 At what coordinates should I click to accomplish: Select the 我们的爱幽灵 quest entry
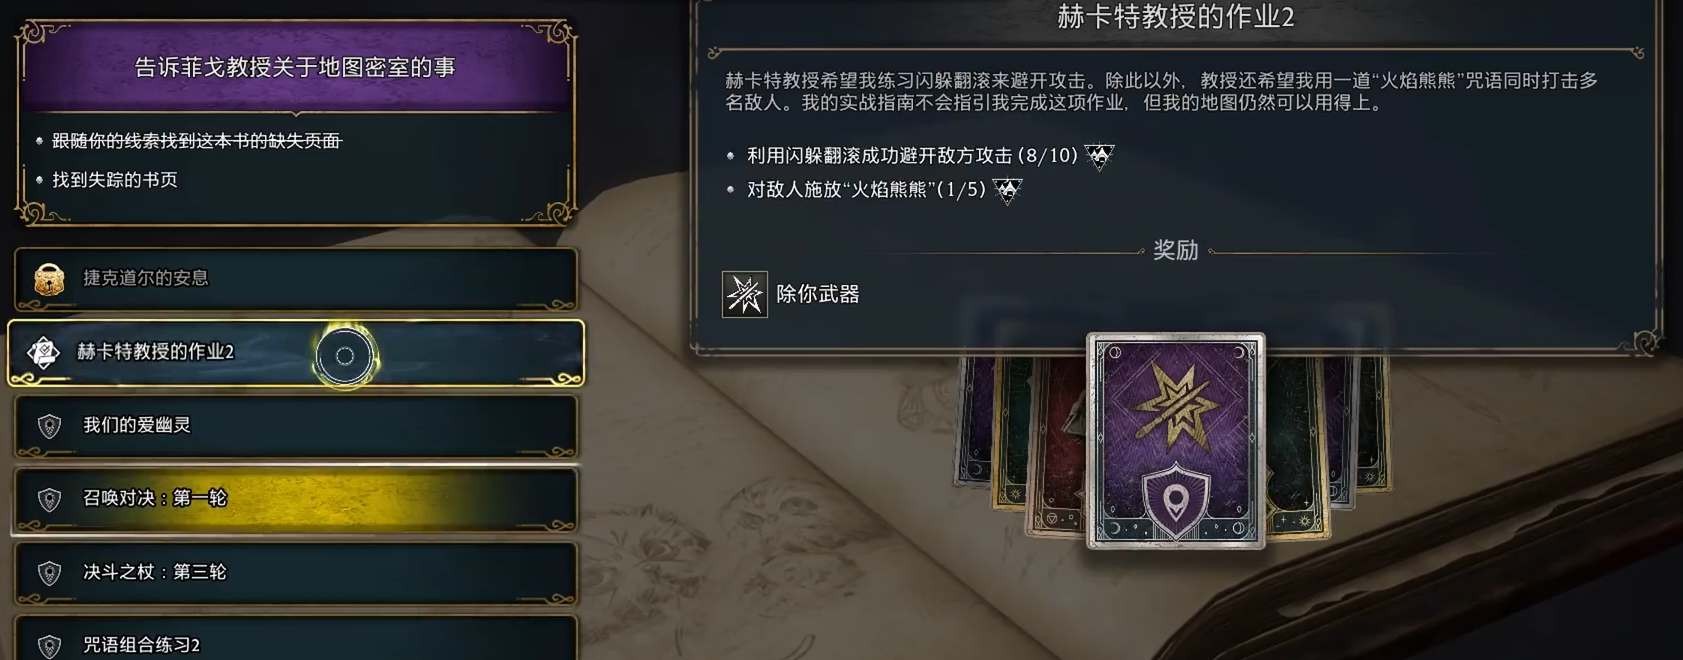[296, 426]
